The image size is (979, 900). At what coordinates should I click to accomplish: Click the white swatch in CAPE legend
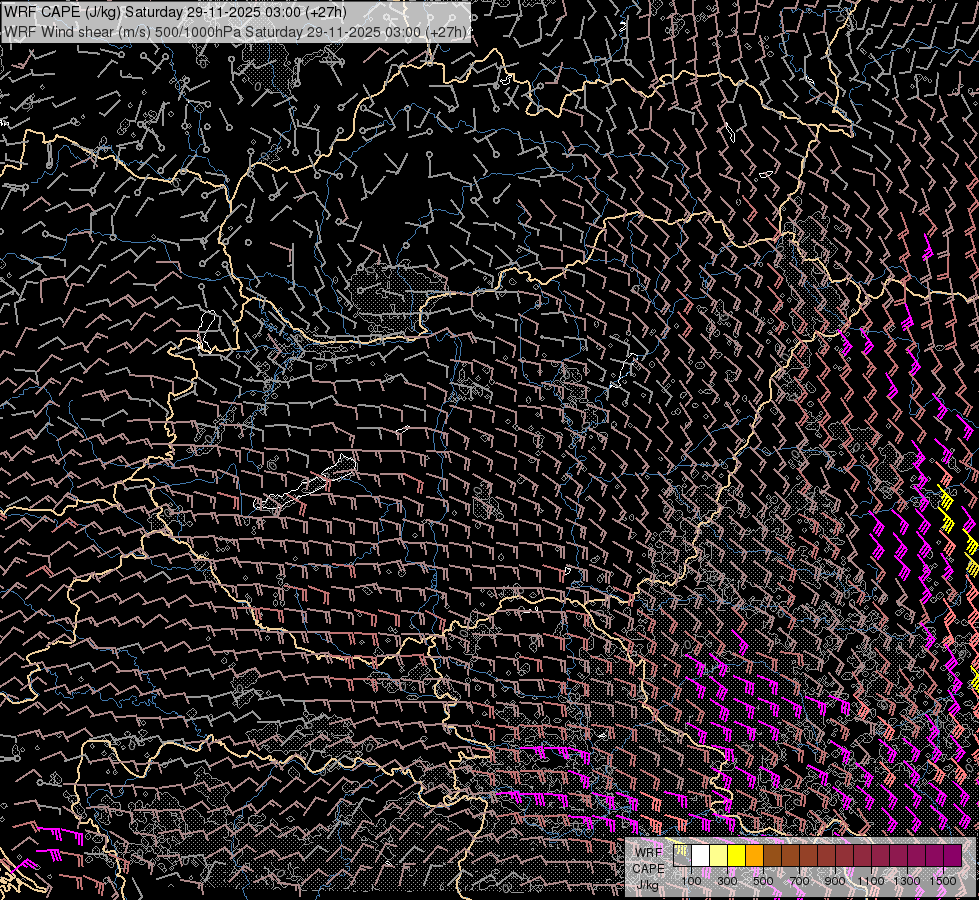point(701,856)
